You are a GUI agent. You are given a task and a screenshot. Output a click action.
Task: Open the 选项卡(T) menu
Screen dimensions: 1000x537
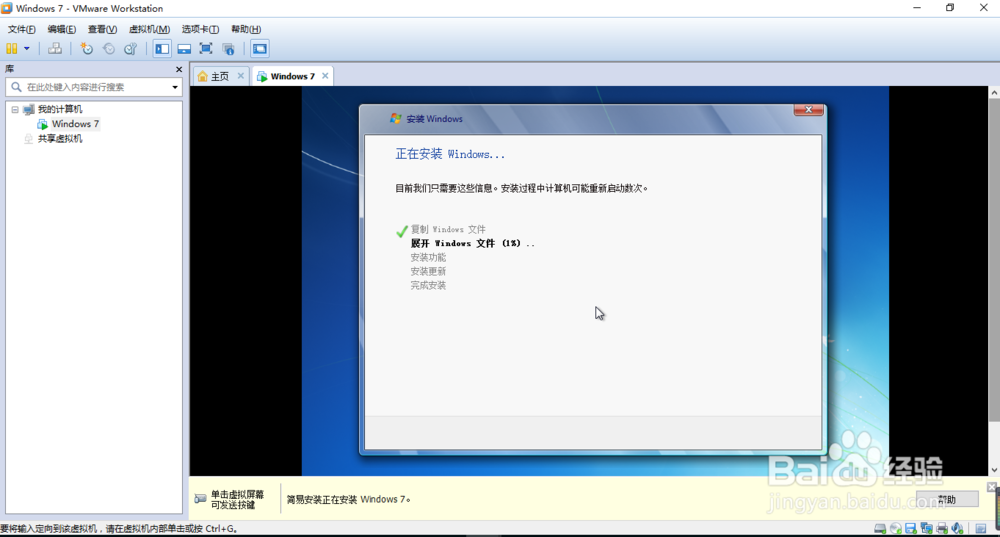click(x=200, y=29)
